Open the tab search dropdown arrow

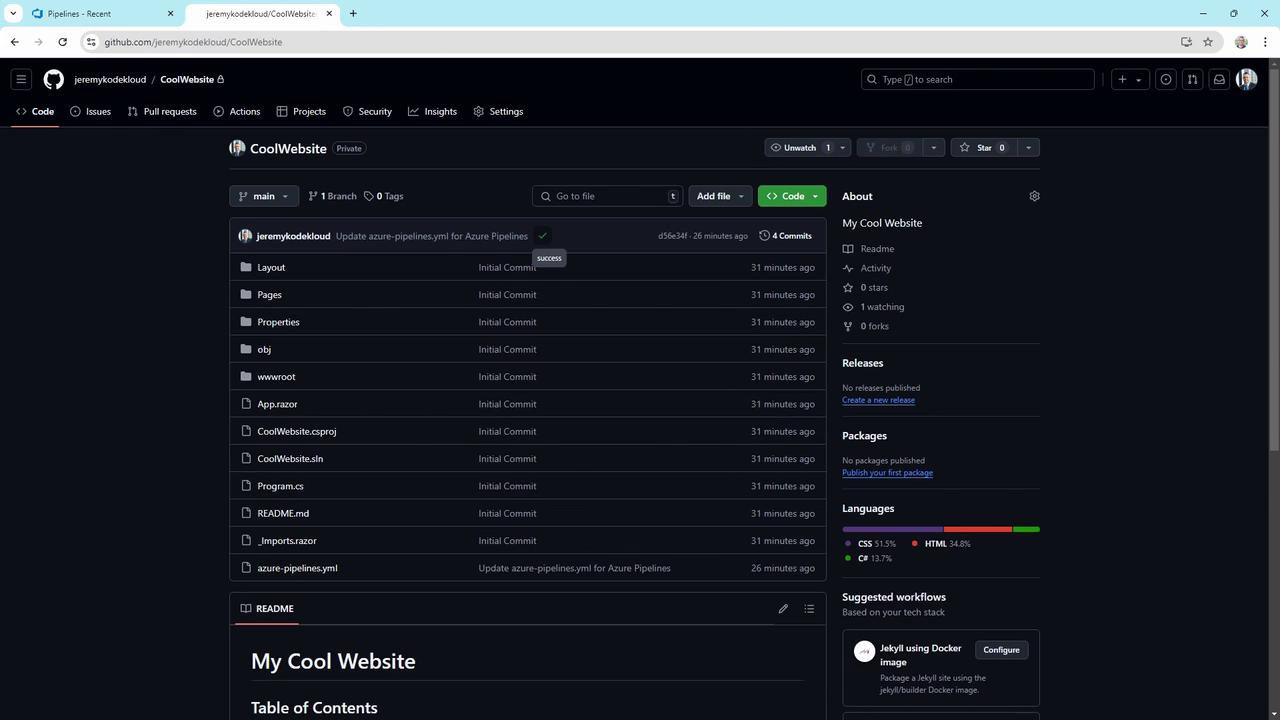[13, 14]
